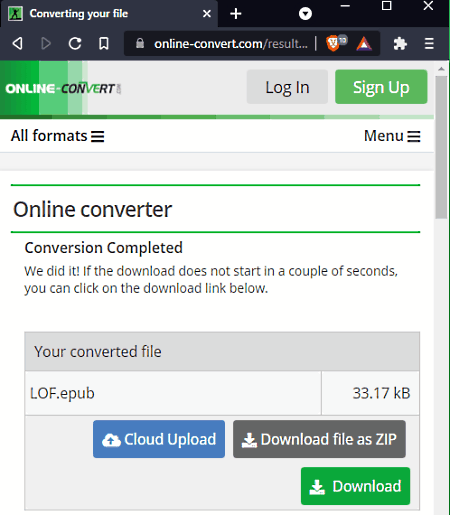
Task: Open the browser hamburger menu
Action: pos(429,44)
